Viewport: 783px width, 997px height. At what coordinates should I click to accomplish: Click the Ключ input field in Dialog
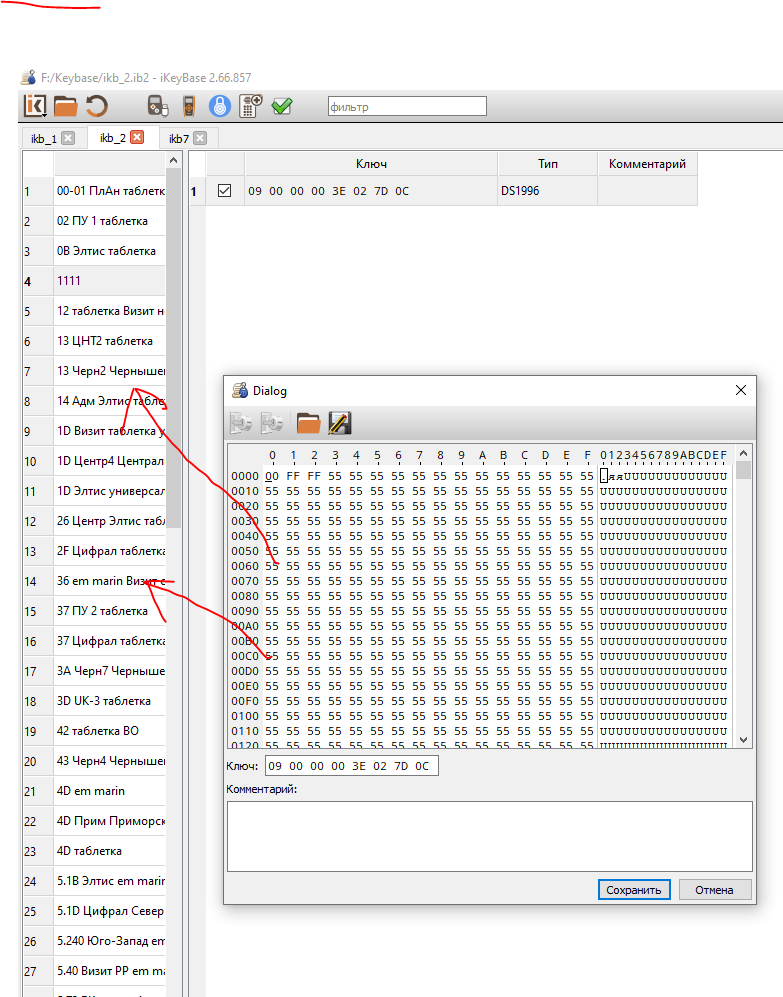pos(351,766)
